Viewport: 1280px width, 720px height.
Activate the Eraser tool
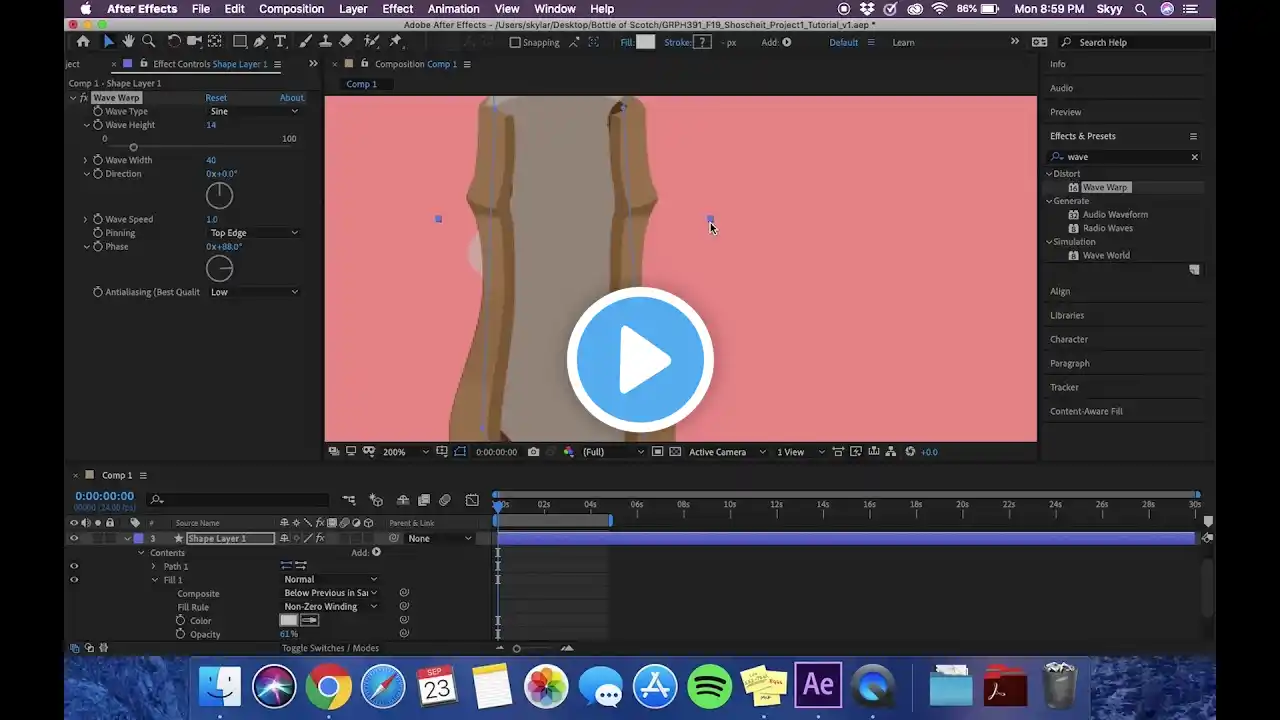[x=346, y=42]
